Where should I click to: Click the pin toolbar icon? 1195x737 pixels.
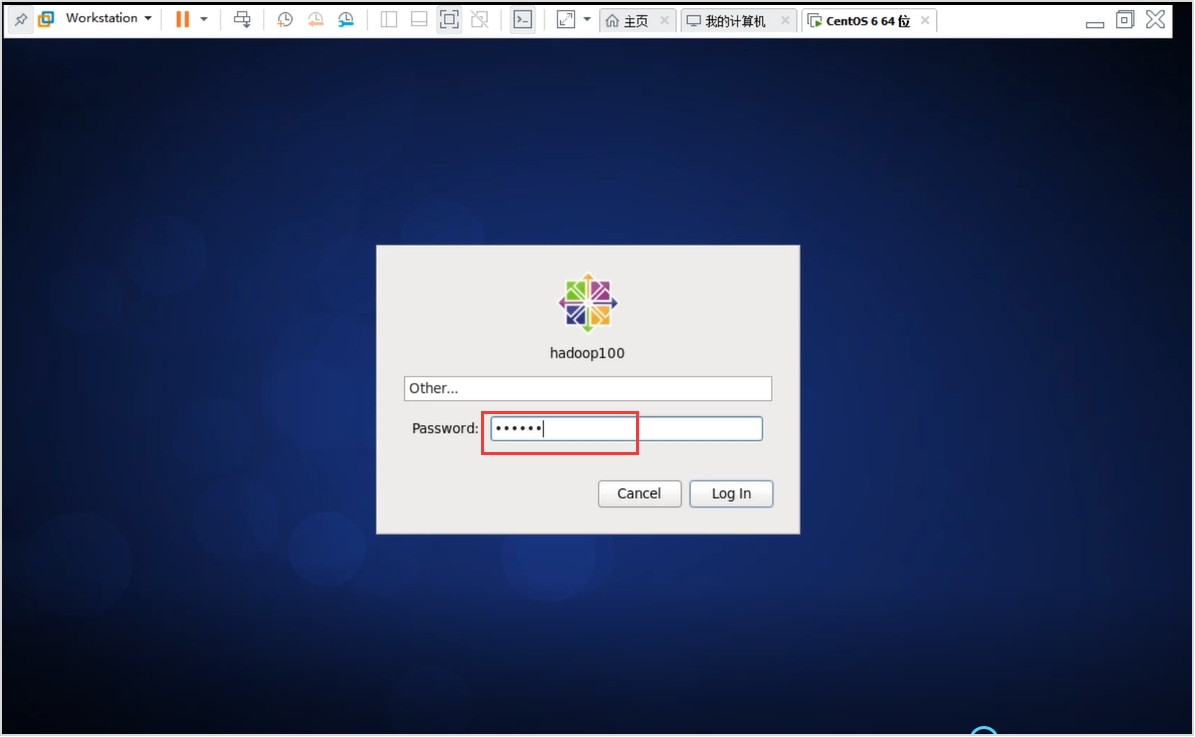[21, 19]
